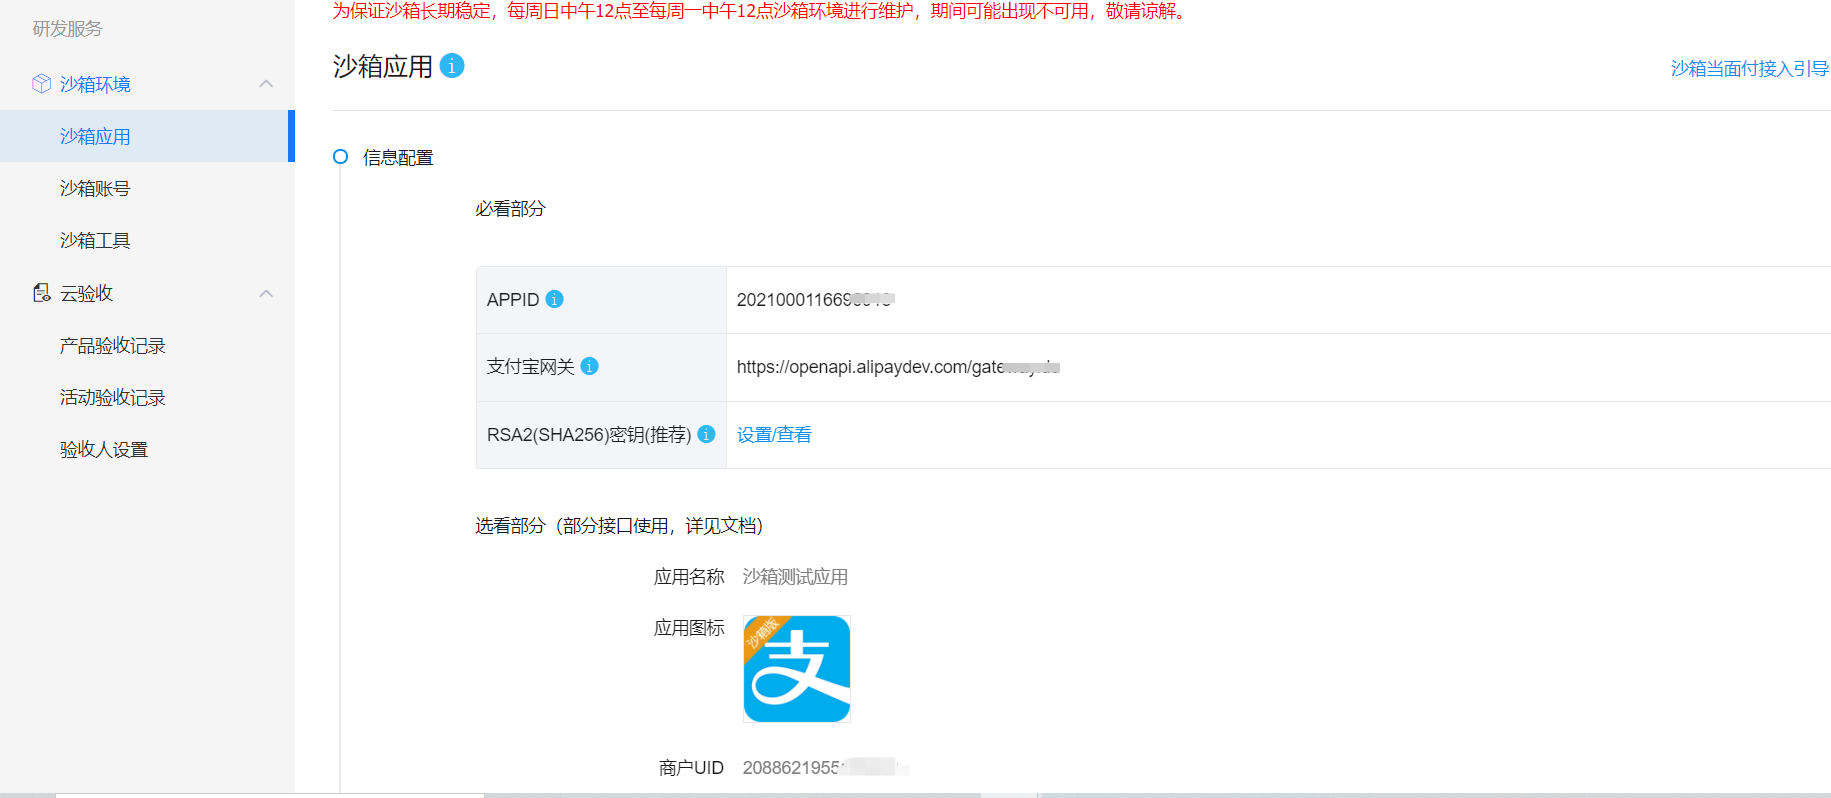This screenshot has width=1831, height=798.
Task: Click the 云验收 document icon in sidebar
Action: click(41, 293)
